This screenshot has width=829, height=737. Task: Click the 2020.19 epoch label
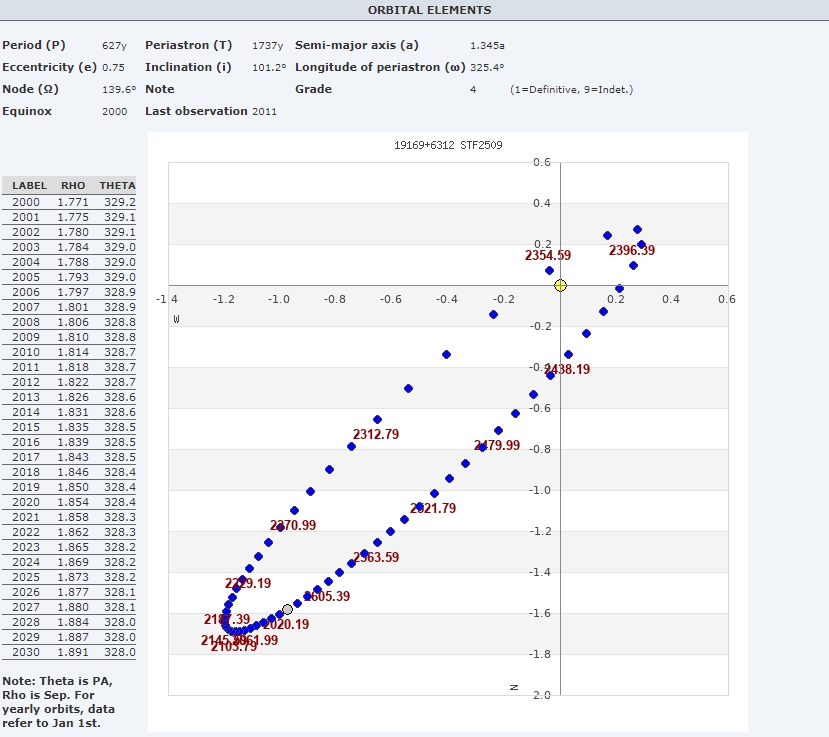coord(286,625)
